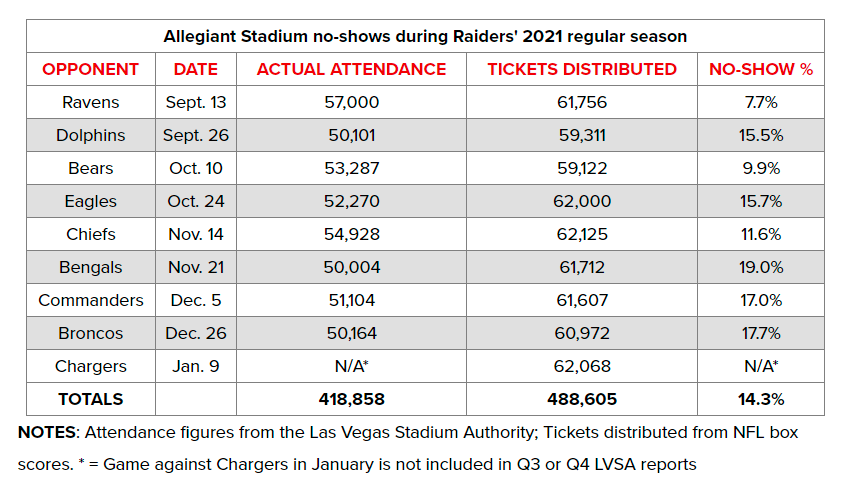Click the TICKETS DISTRIBUTED column header
The image size is (853, 489).
coord(582,69)
